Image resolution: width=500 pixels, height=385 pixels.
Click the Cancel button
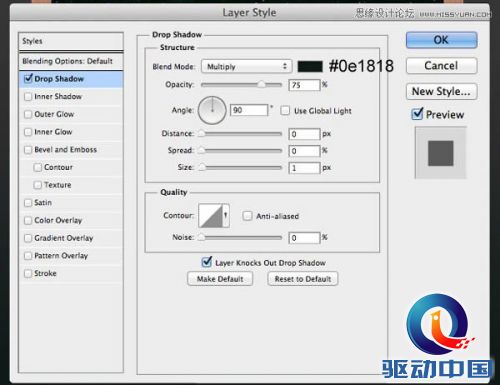[441, 66]
